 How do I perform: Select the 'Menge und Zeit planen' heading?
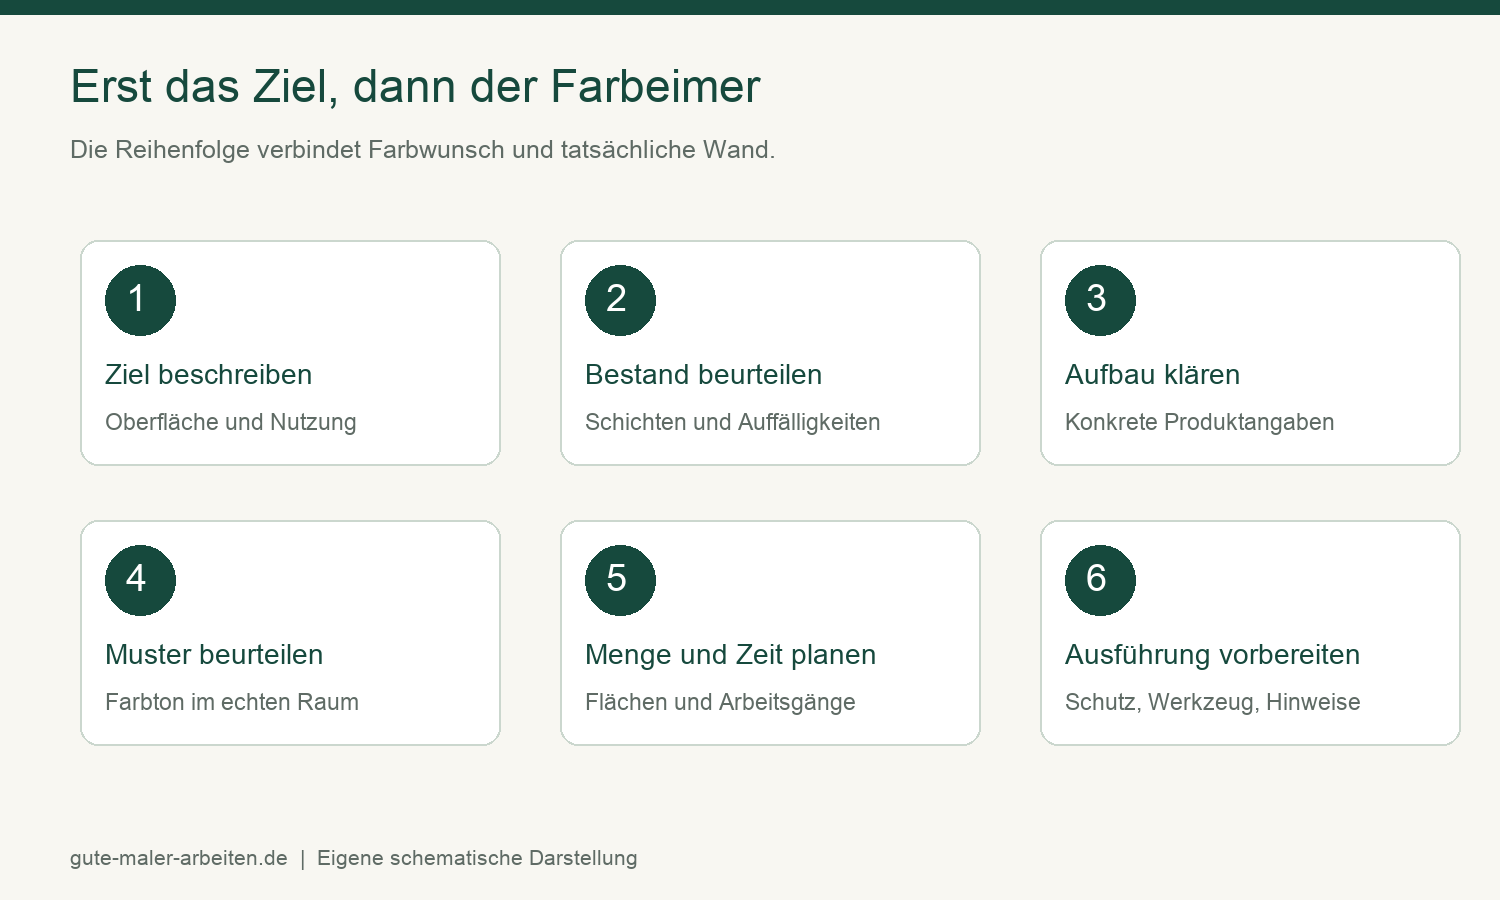tap(731, 655)
